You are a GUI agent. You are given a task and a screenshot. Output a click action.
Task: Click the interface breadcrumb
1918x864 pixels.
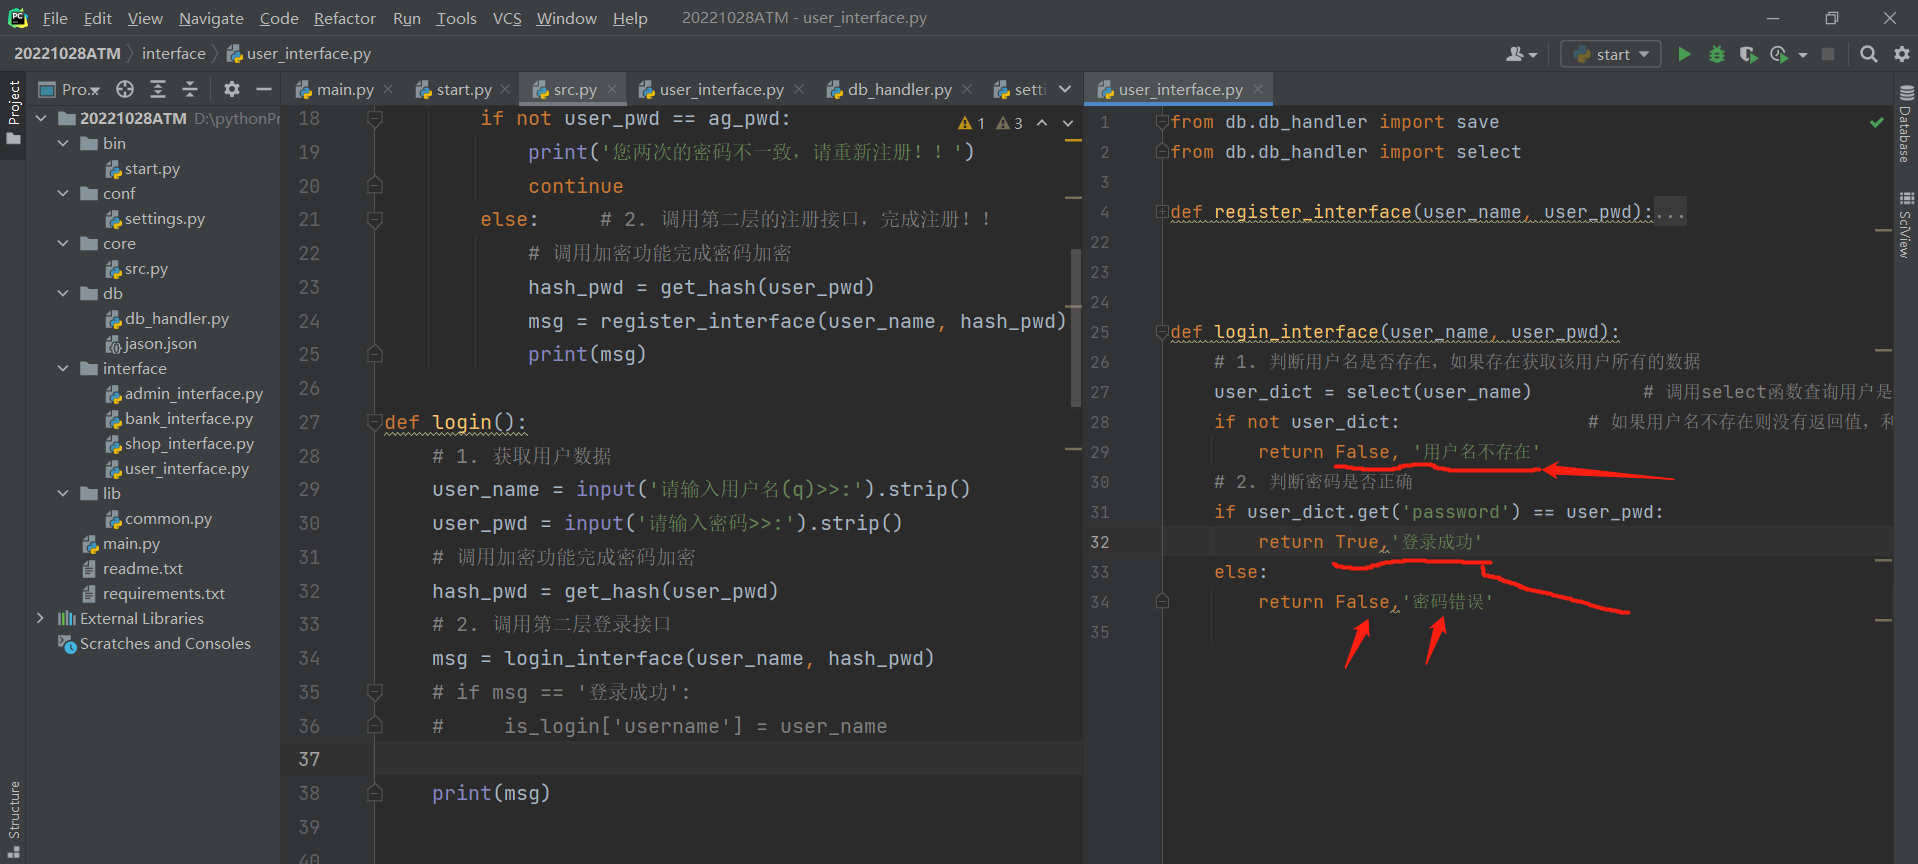coord(173,53)
